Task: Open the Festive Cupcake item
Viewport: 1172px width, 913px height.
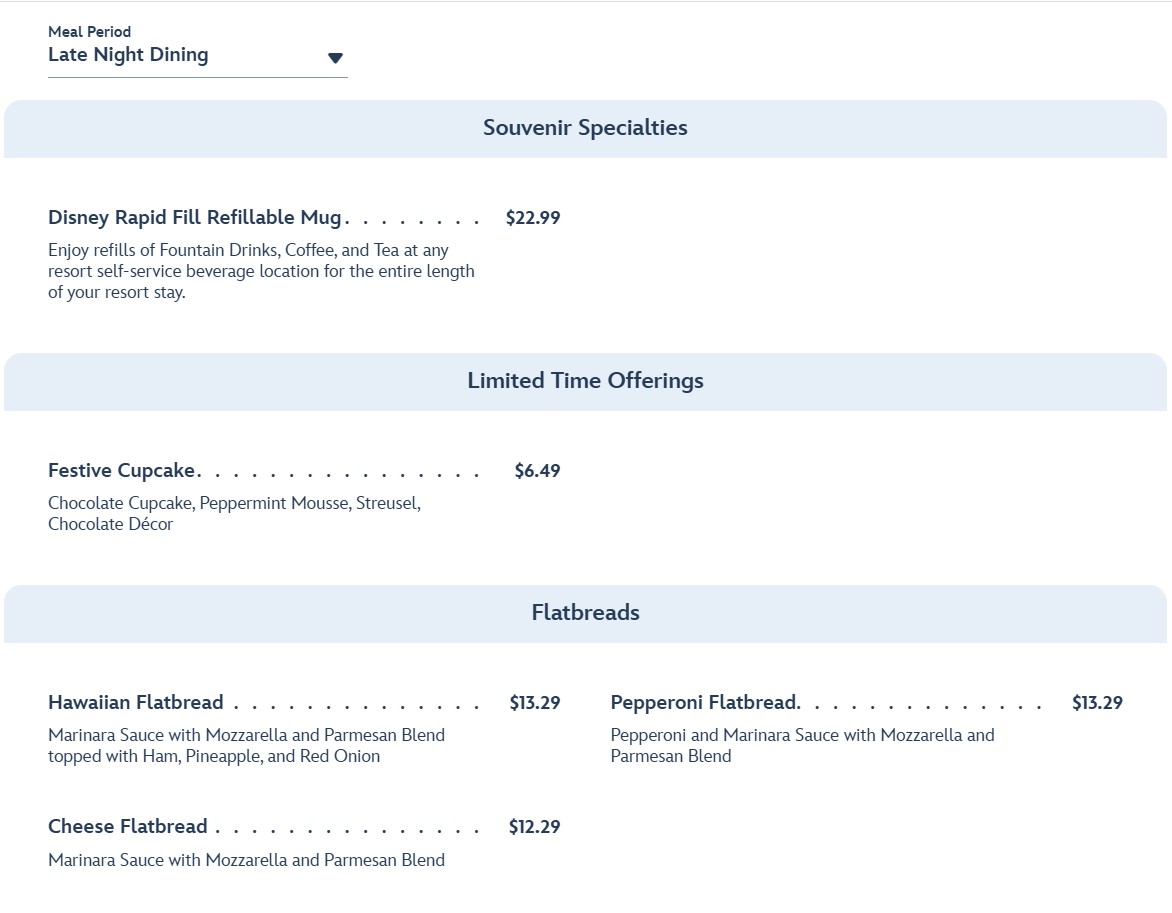Action: (122, 471)
